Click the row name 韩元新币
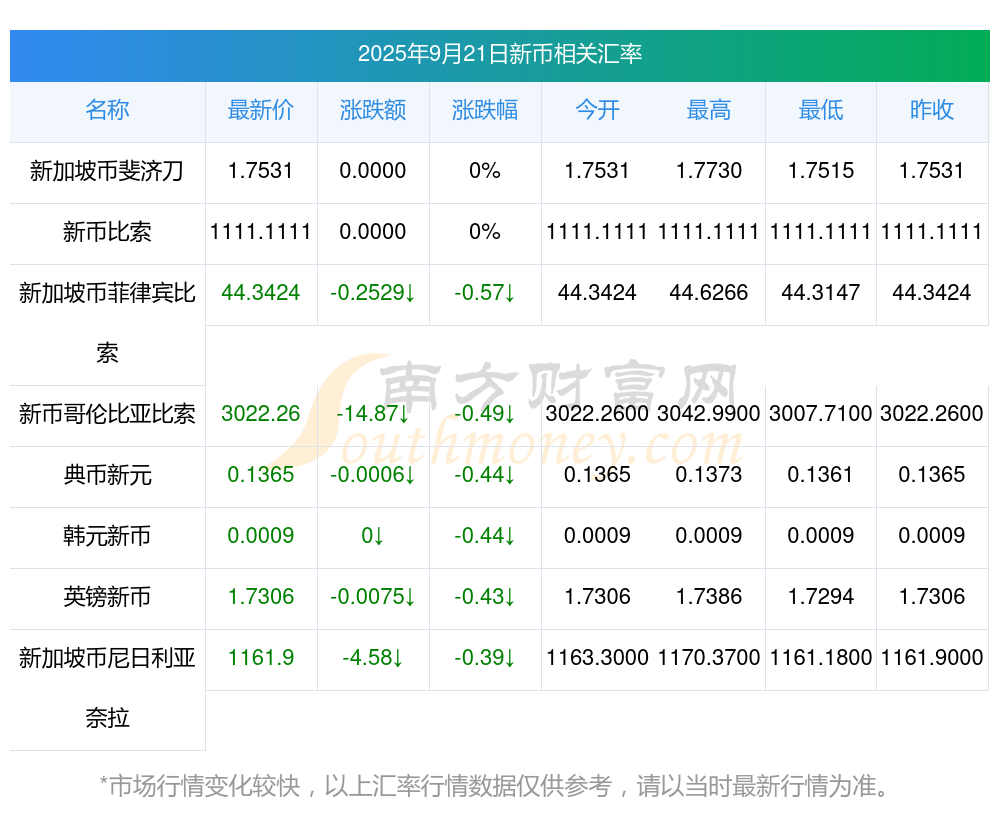The width and height of the screenshot is (1000, 817). [x=107, y=536]
